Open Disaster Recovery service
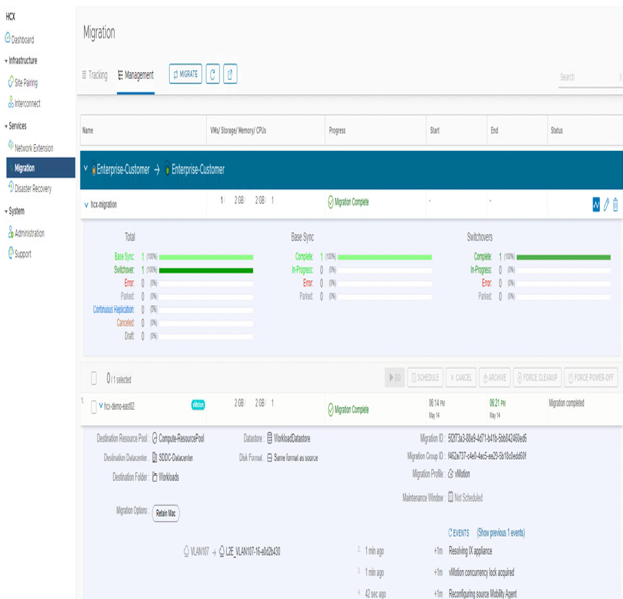Image resolution: width=623 pixels, height=599 pixels. (x=30, y=188)
